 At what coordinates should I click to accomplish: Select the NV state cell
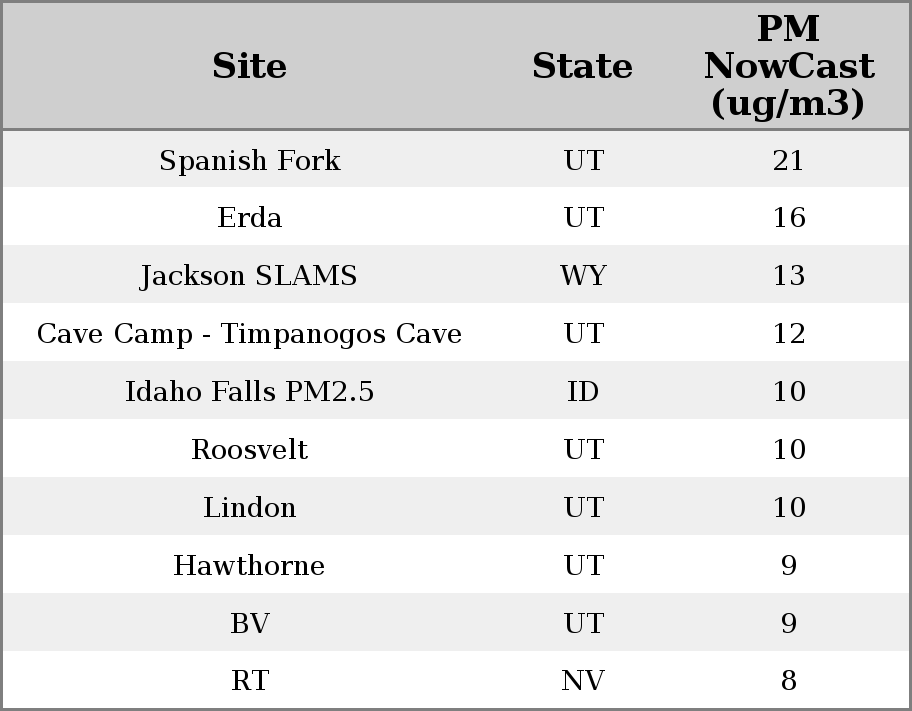coord(583,681)
